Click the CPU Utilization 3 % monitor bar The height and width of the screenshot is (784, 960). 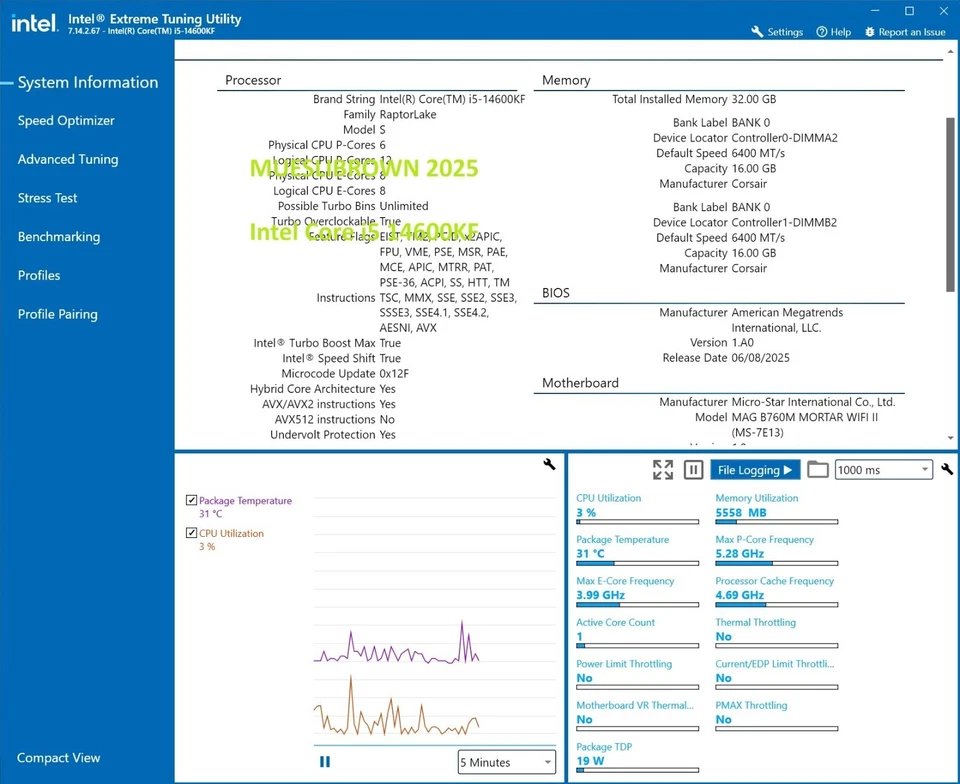[637, 522]
